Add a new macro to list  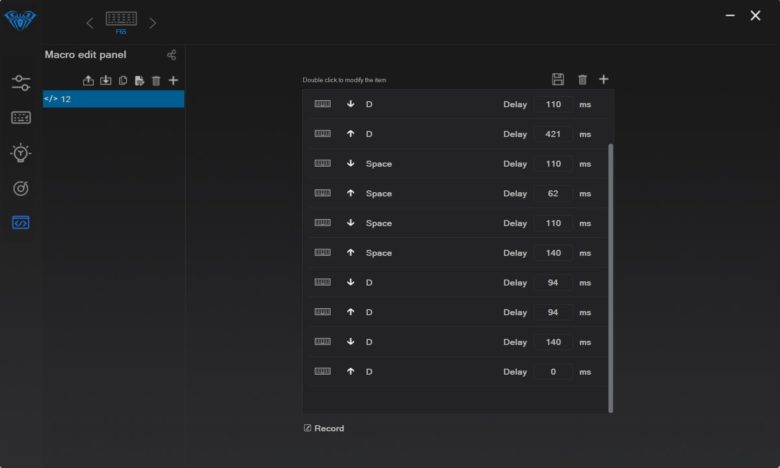click(173, 80)
